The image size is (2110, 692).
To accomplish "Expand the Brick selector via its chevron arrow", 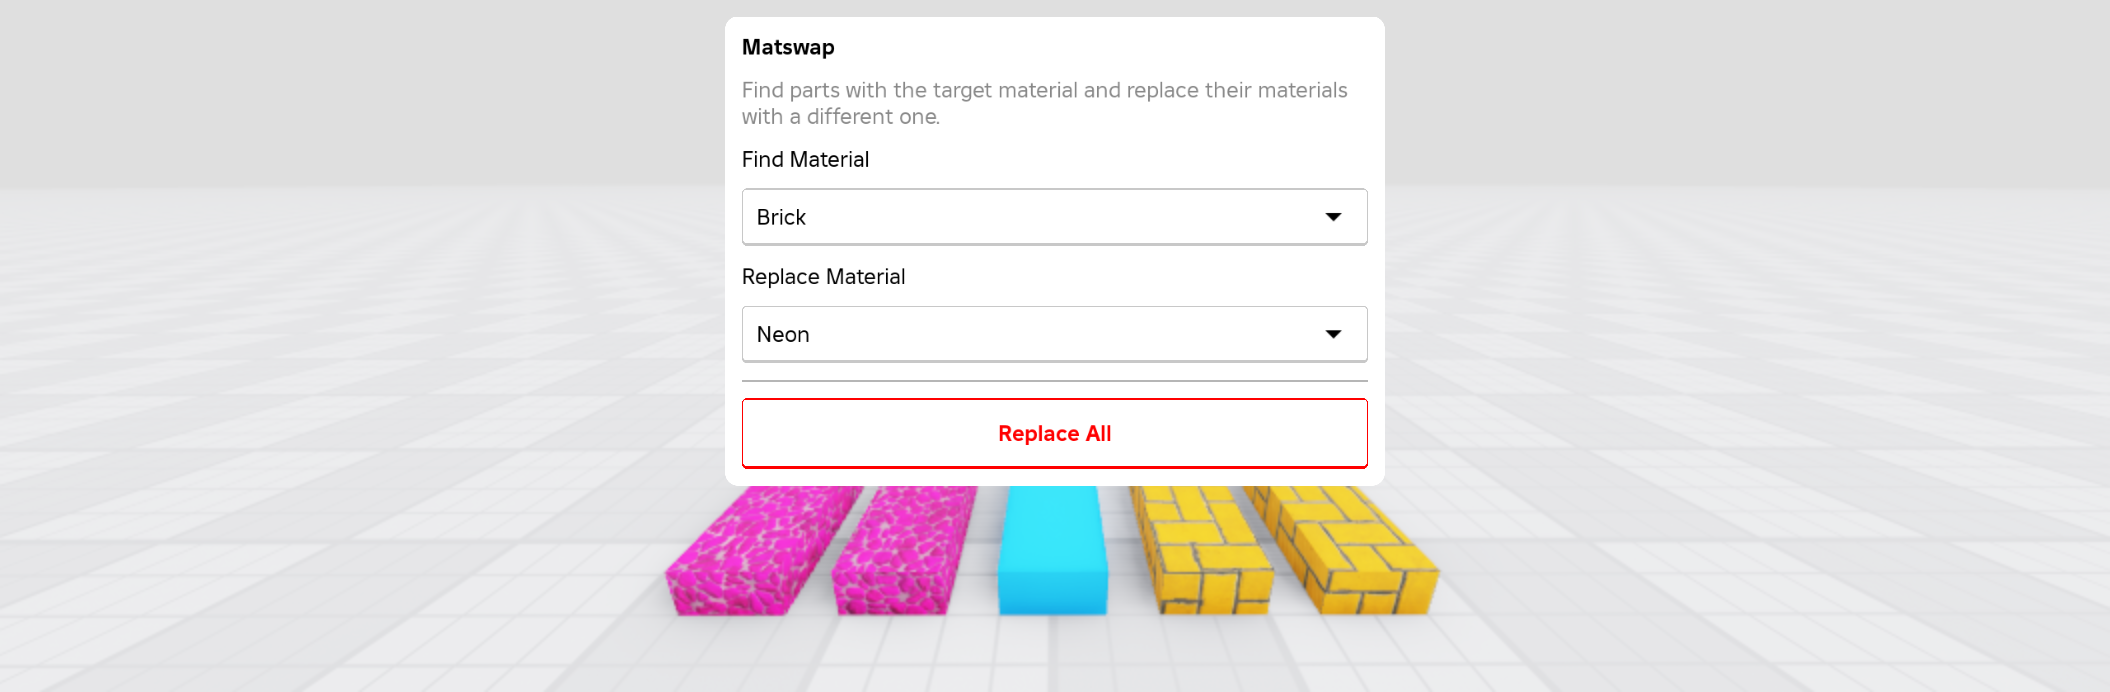I will tap(1334, 216).
